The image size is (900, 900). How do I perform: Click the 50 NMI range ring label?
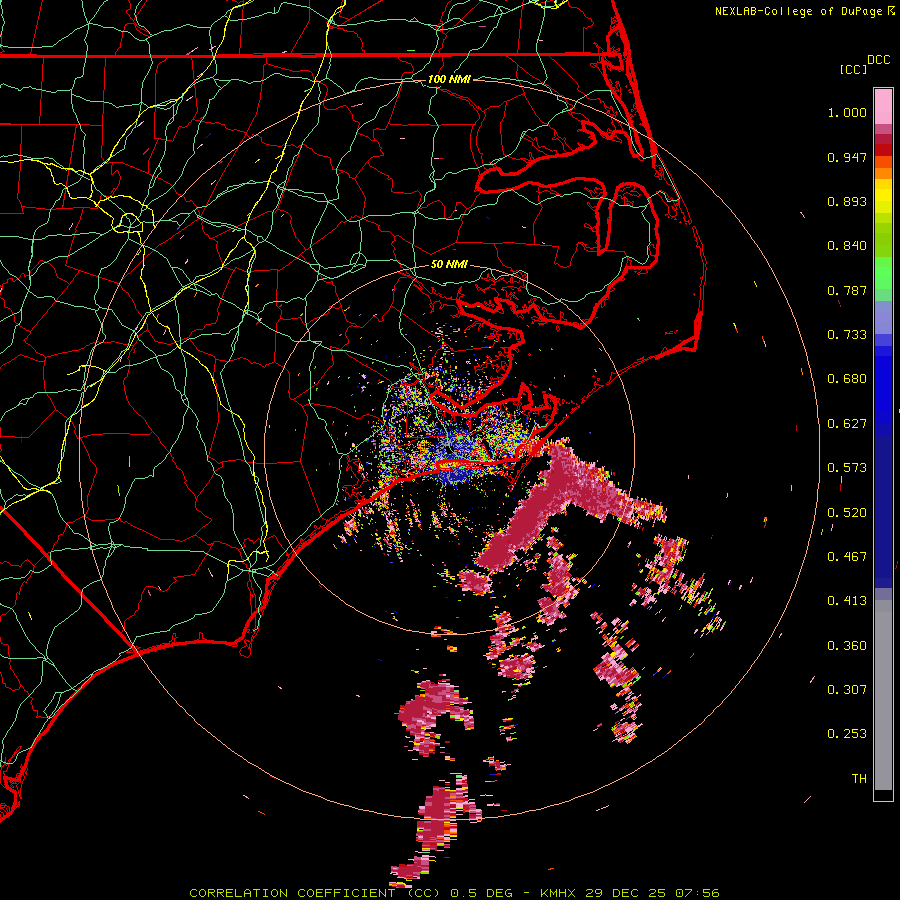click(449, 265)
